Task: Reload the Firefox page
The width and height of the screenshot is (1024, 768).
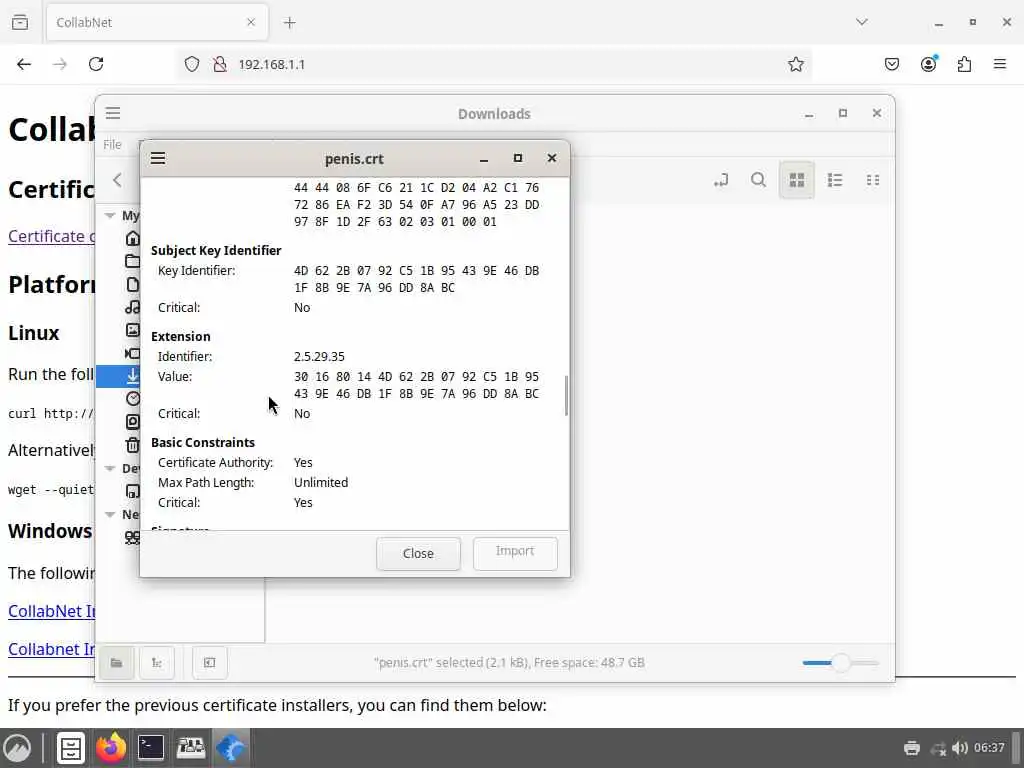Action: (x=96, y=64)
